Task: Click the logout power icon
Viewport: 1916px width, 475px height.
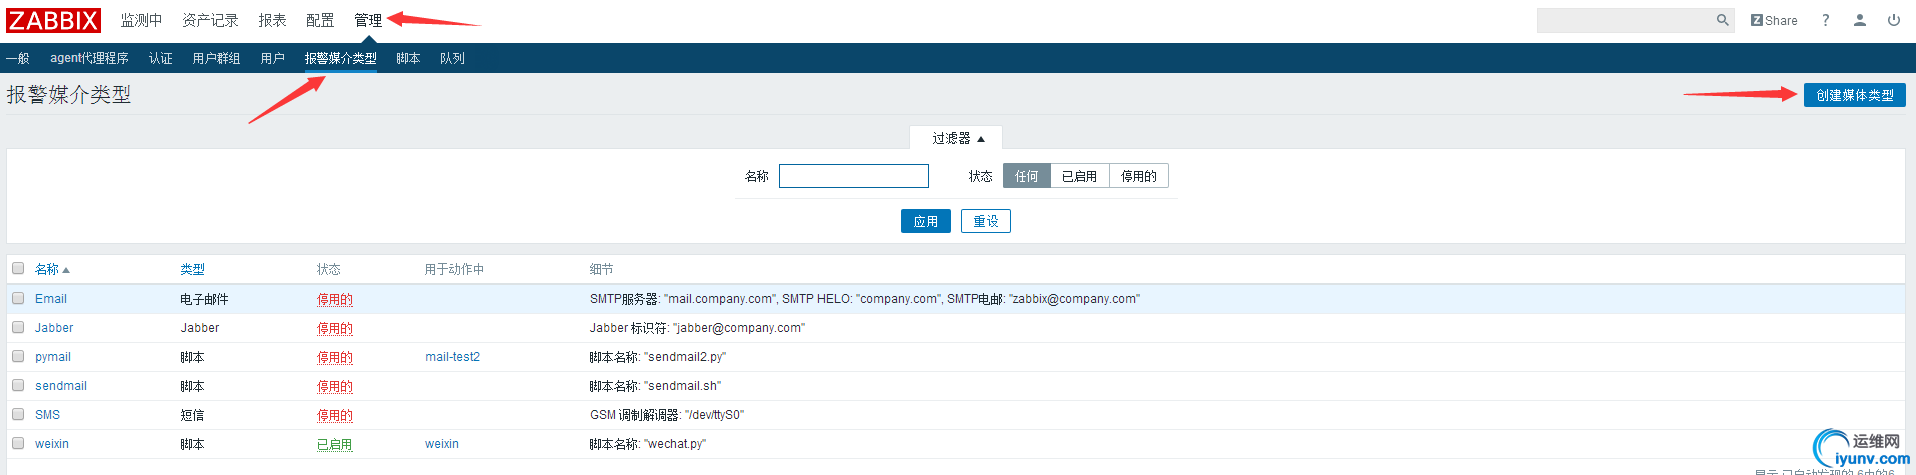Action: pos(1894,20)
